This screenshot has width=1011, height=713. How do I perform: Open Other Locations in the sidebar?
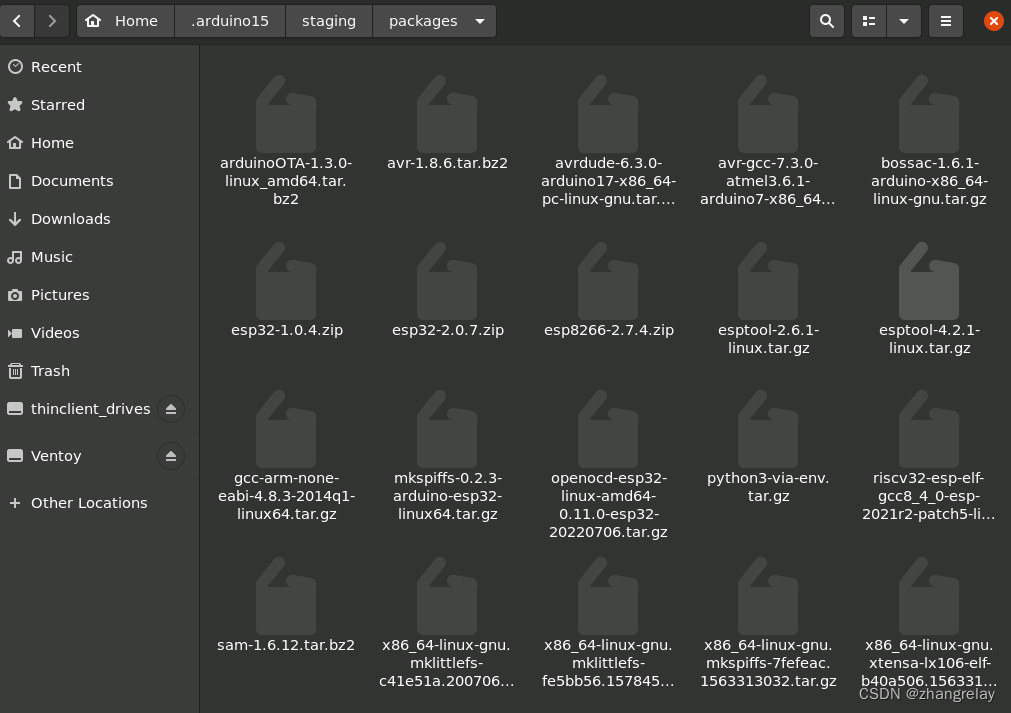[99, 503]
